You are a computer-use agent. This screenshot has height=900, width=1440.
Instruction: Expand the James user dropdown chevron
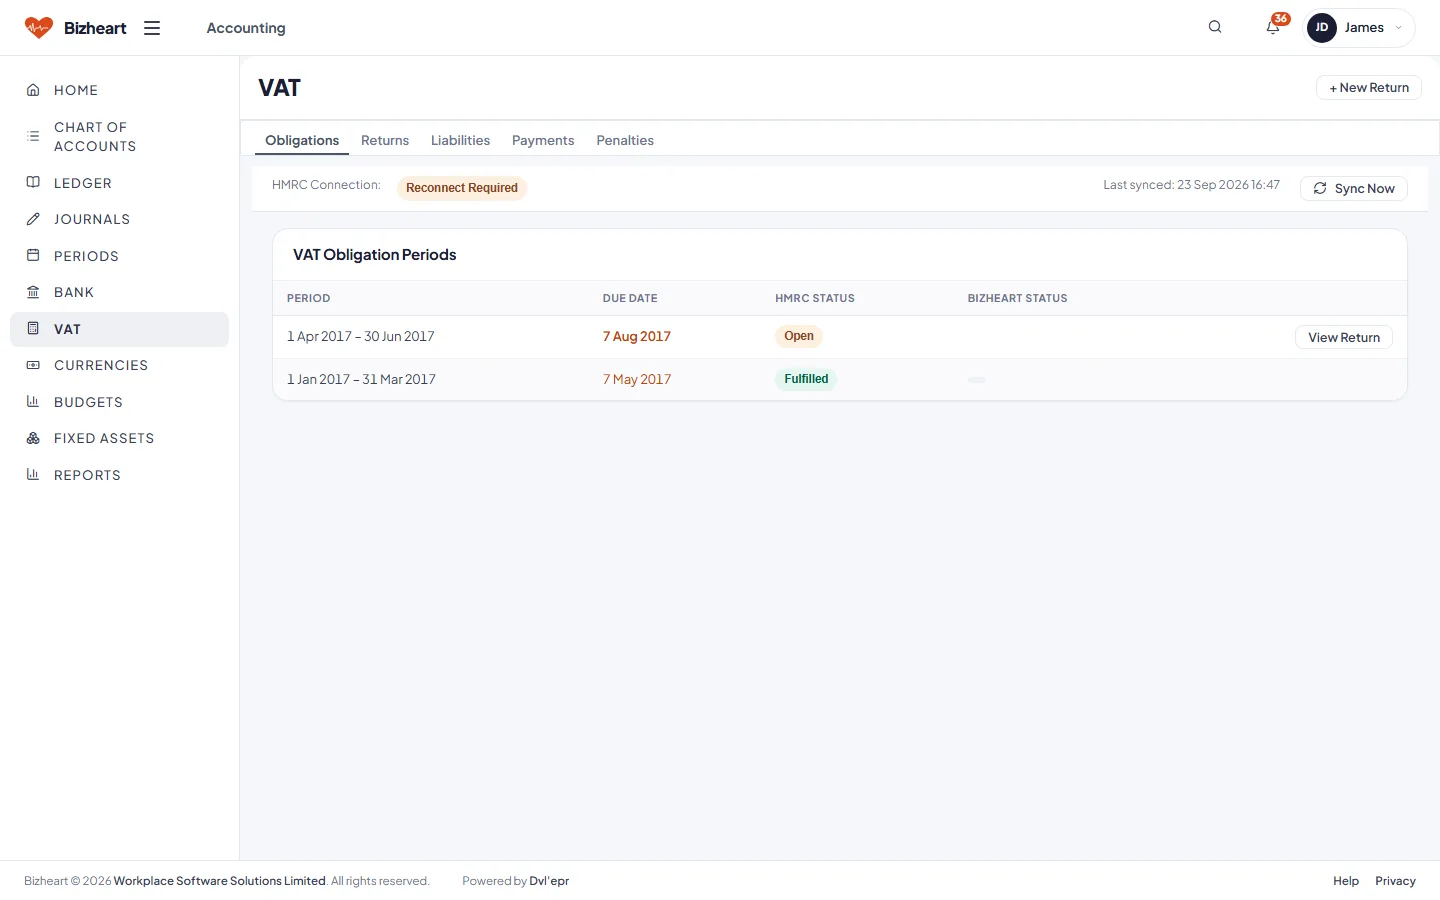click(1398, 28)
